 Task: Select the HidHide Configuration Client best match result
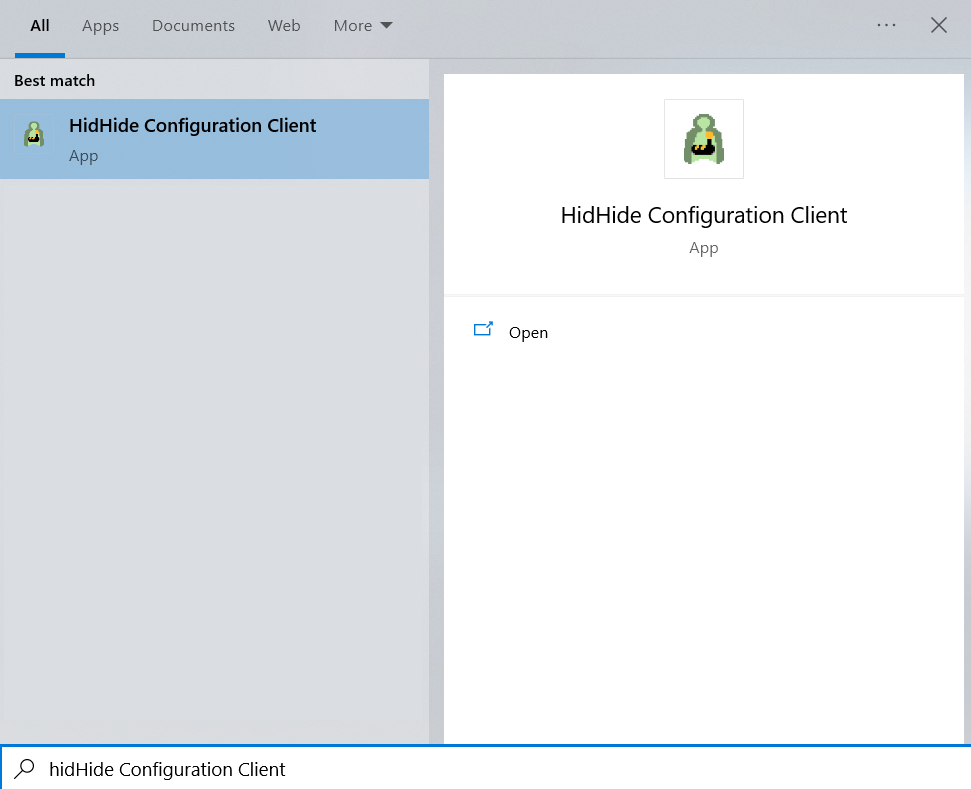[214, 139]
